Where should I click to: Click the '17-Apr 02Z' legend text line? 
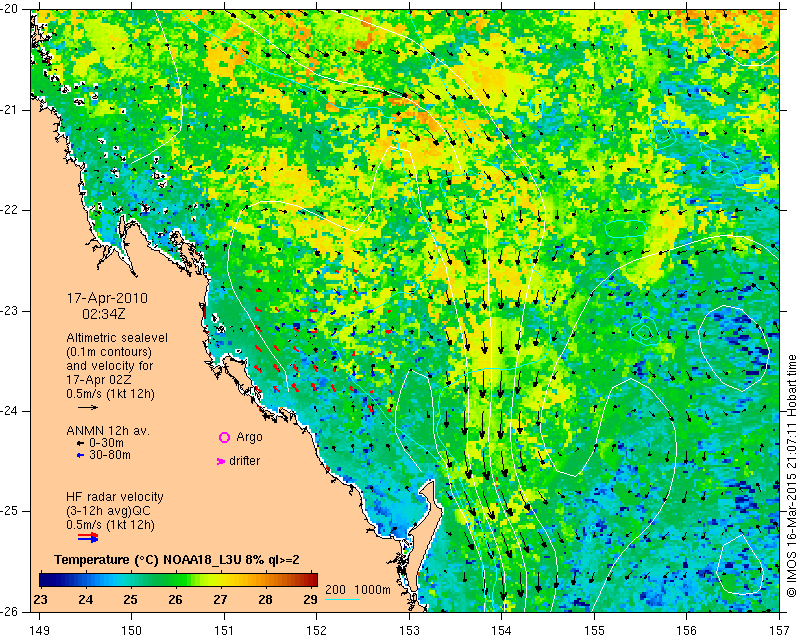point(99,380)
